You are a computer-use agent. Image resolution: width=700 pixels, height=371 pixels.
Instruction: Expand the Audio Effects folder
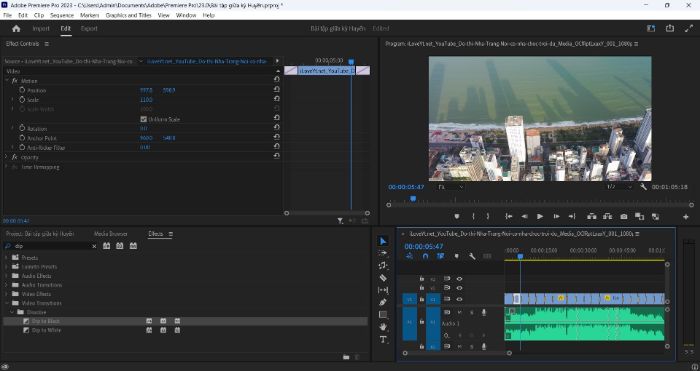coord(6,276)
